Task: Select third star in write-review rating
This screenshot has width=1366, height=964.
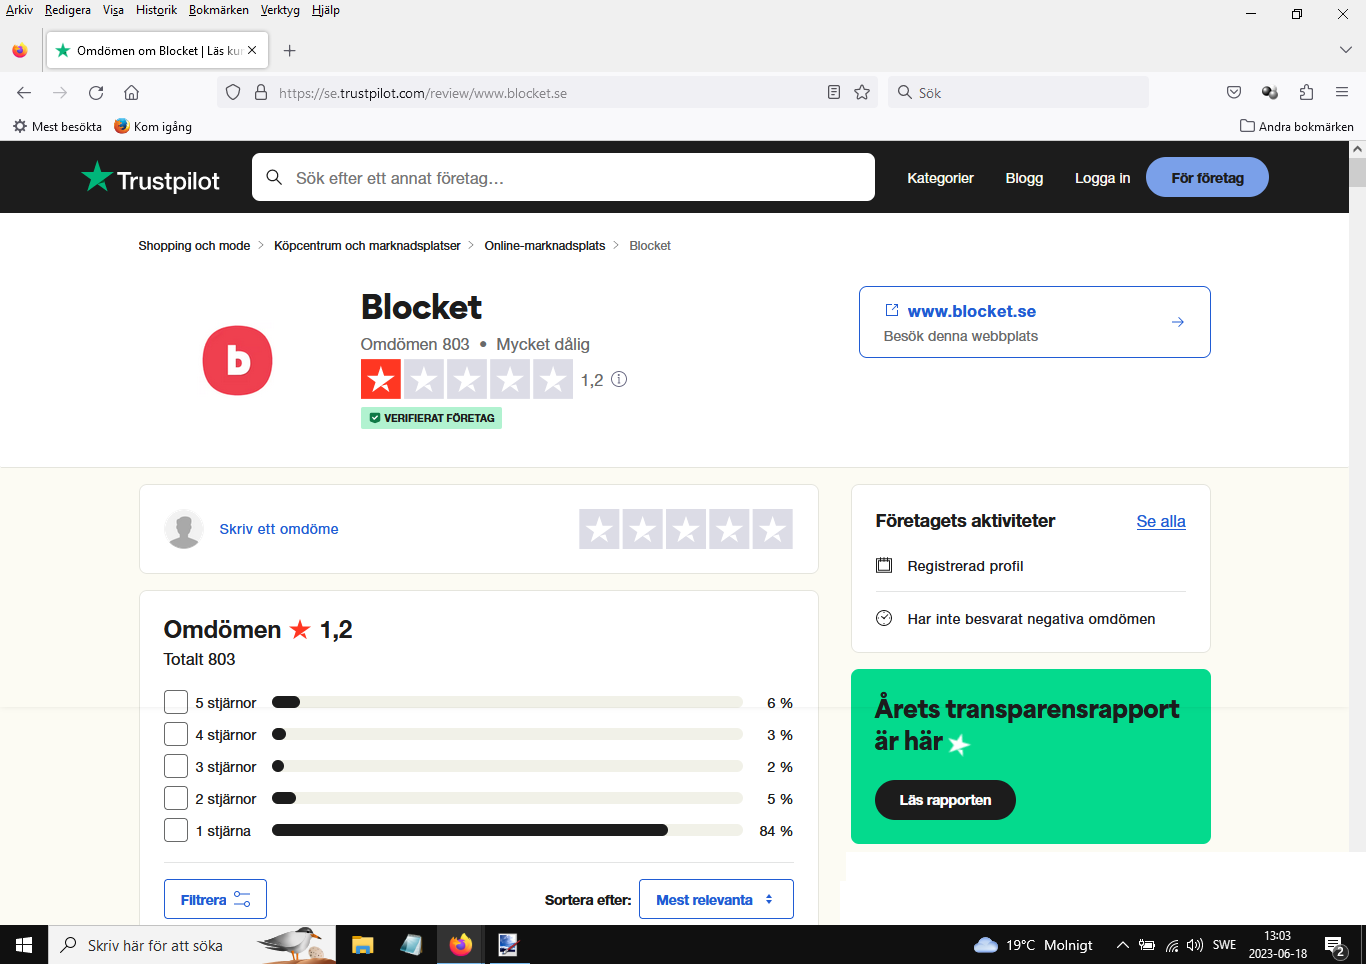Action: pos(686,529)
